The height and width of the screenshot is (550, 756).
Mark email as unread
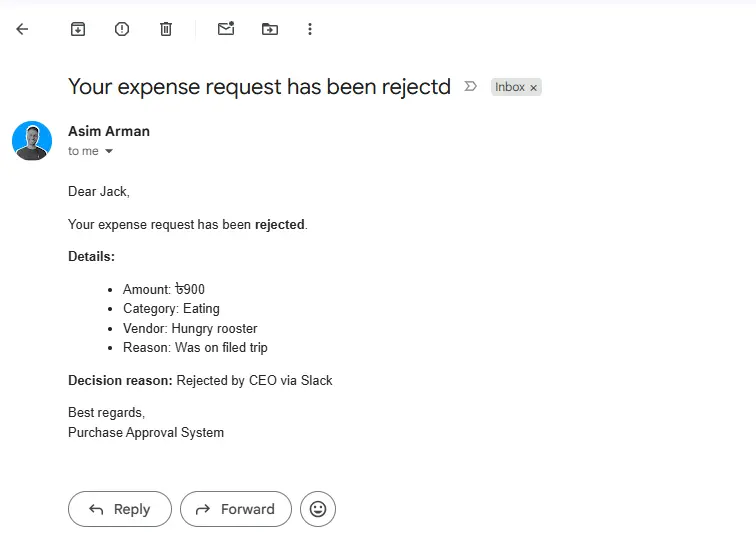[x=226, y=28]
